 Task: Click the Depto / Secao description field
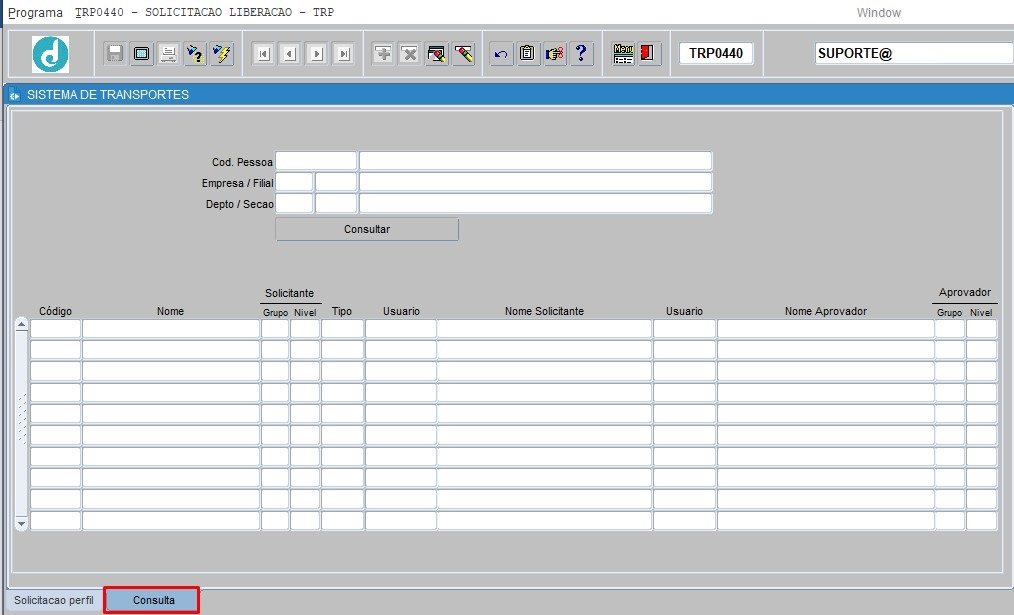[535, 204]
